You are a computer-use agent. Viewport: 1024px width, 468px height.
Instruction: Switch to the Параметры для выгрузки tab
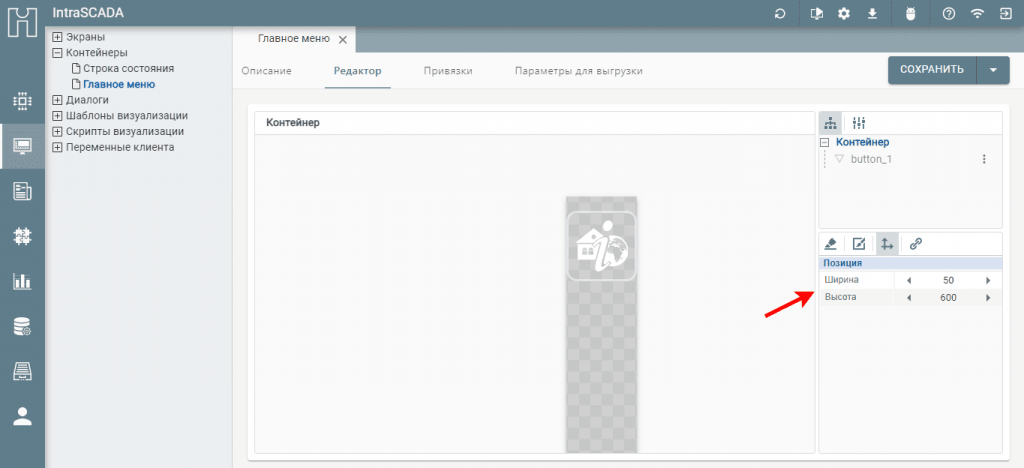point(579,71)
